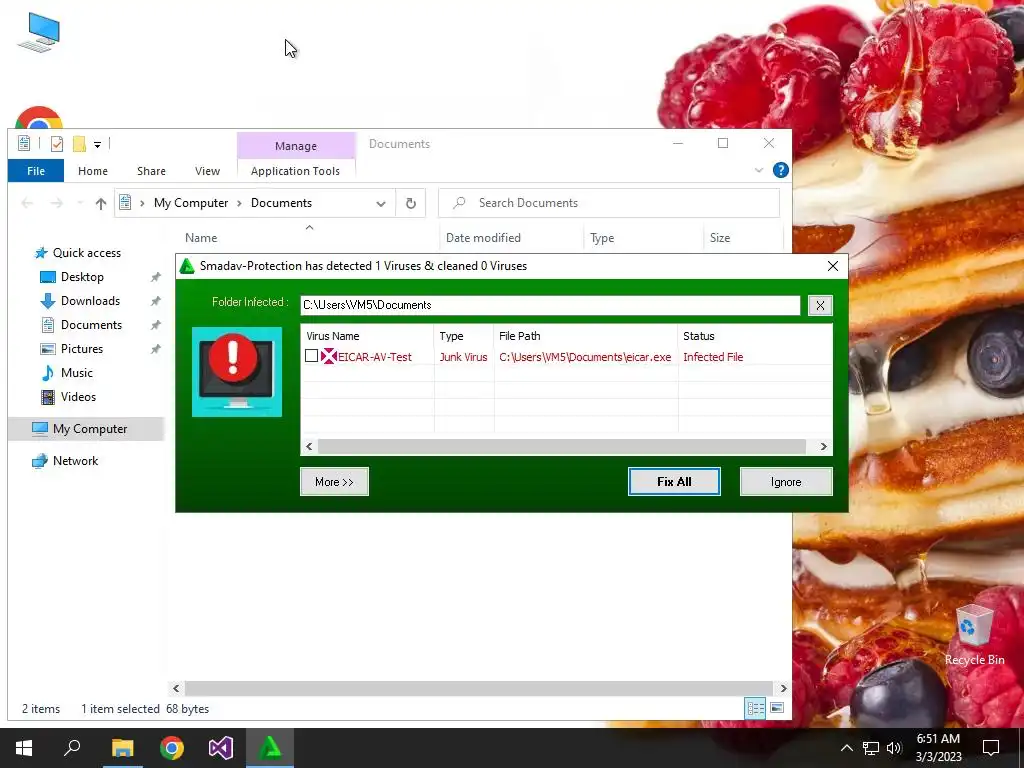1024x768 pixels.
Task: Open Documents in the navigation pane
Action: click(x=91, y=325)
